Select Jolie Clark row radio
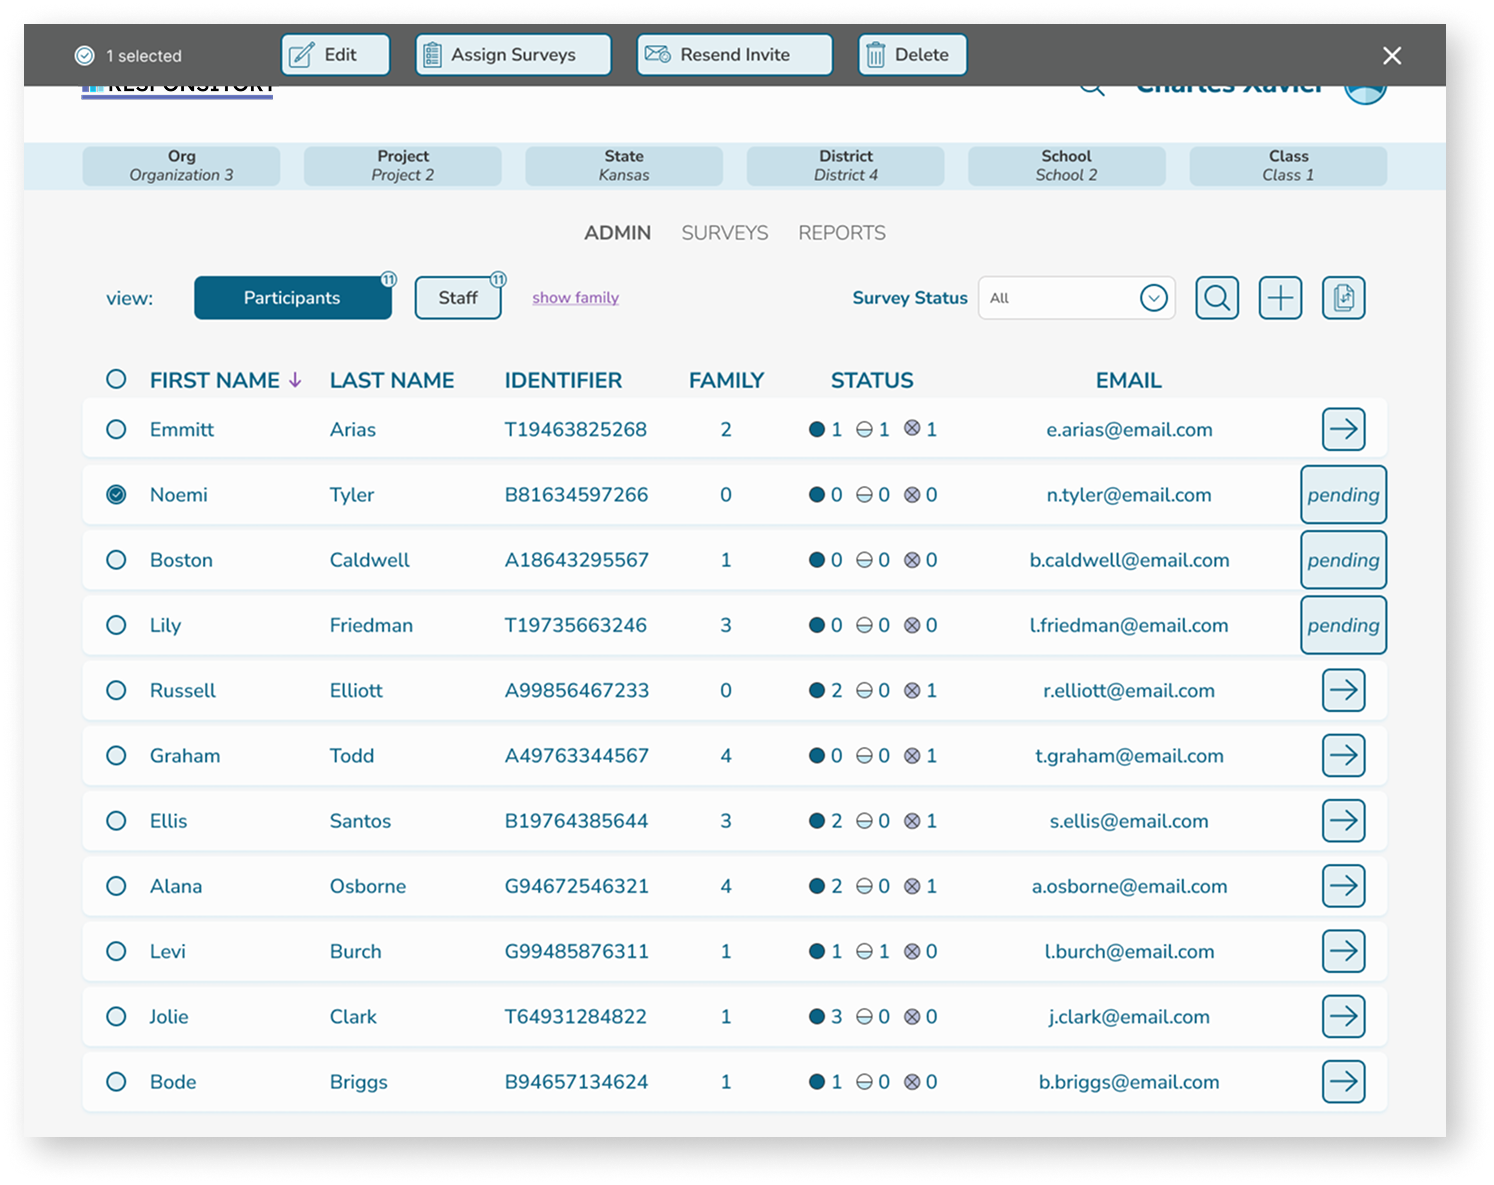1494x1185 pixels. pyautogui.click(x=116, y=1016)
